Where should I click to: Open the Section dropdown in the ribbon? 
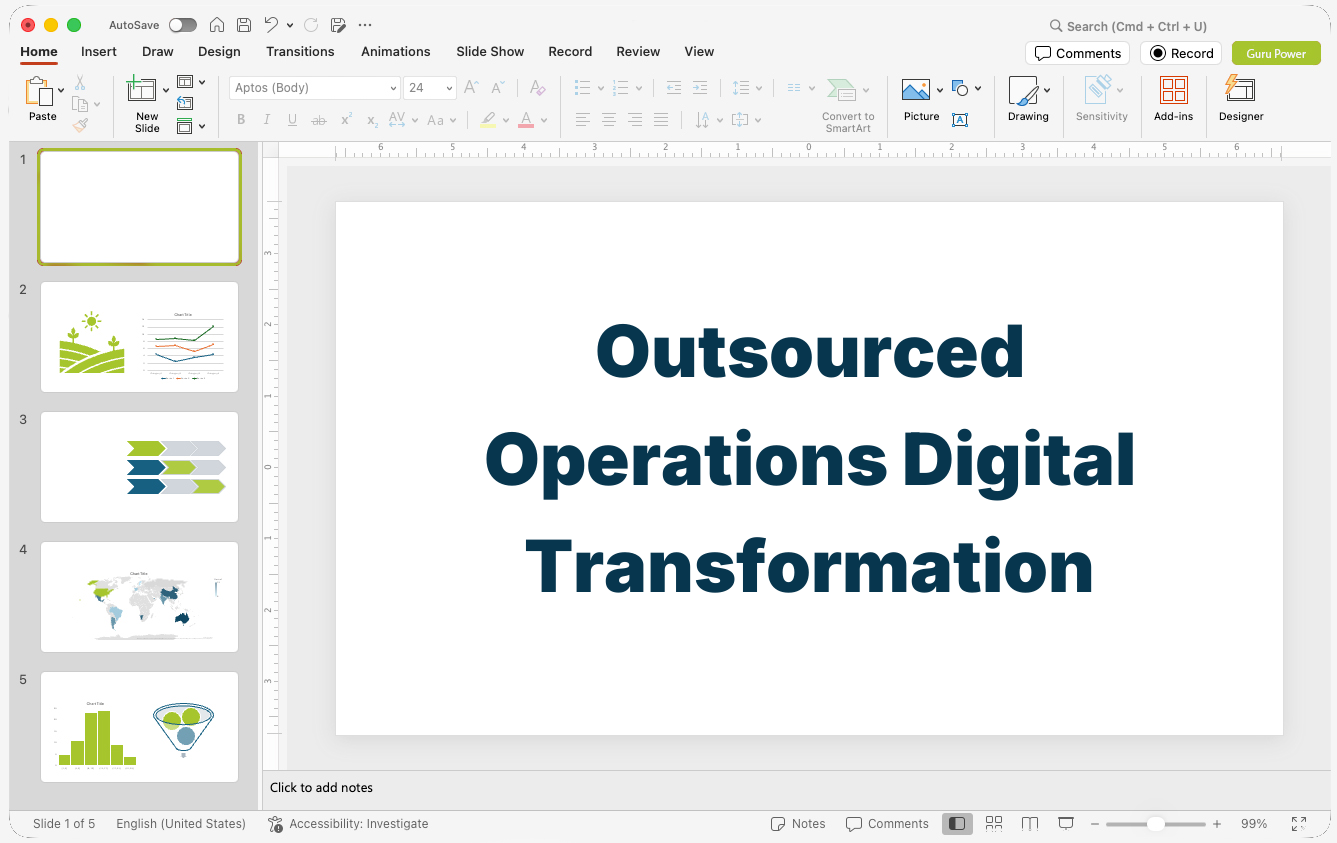(x=191, y=126)
